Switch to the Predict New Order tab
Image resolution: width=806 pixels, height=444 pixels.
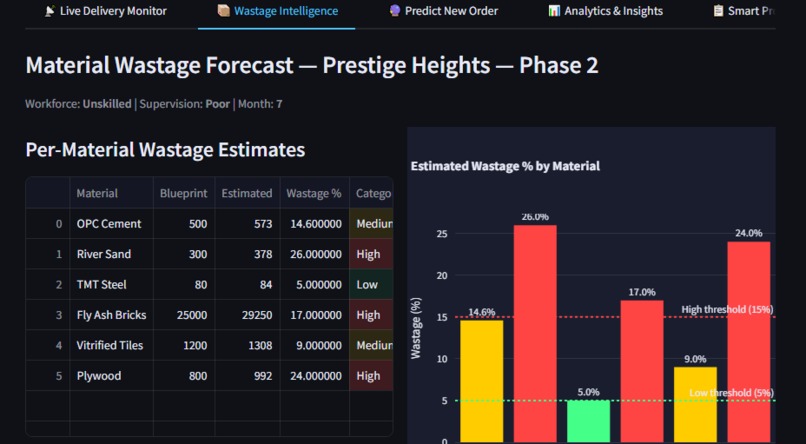pos(444,11)
